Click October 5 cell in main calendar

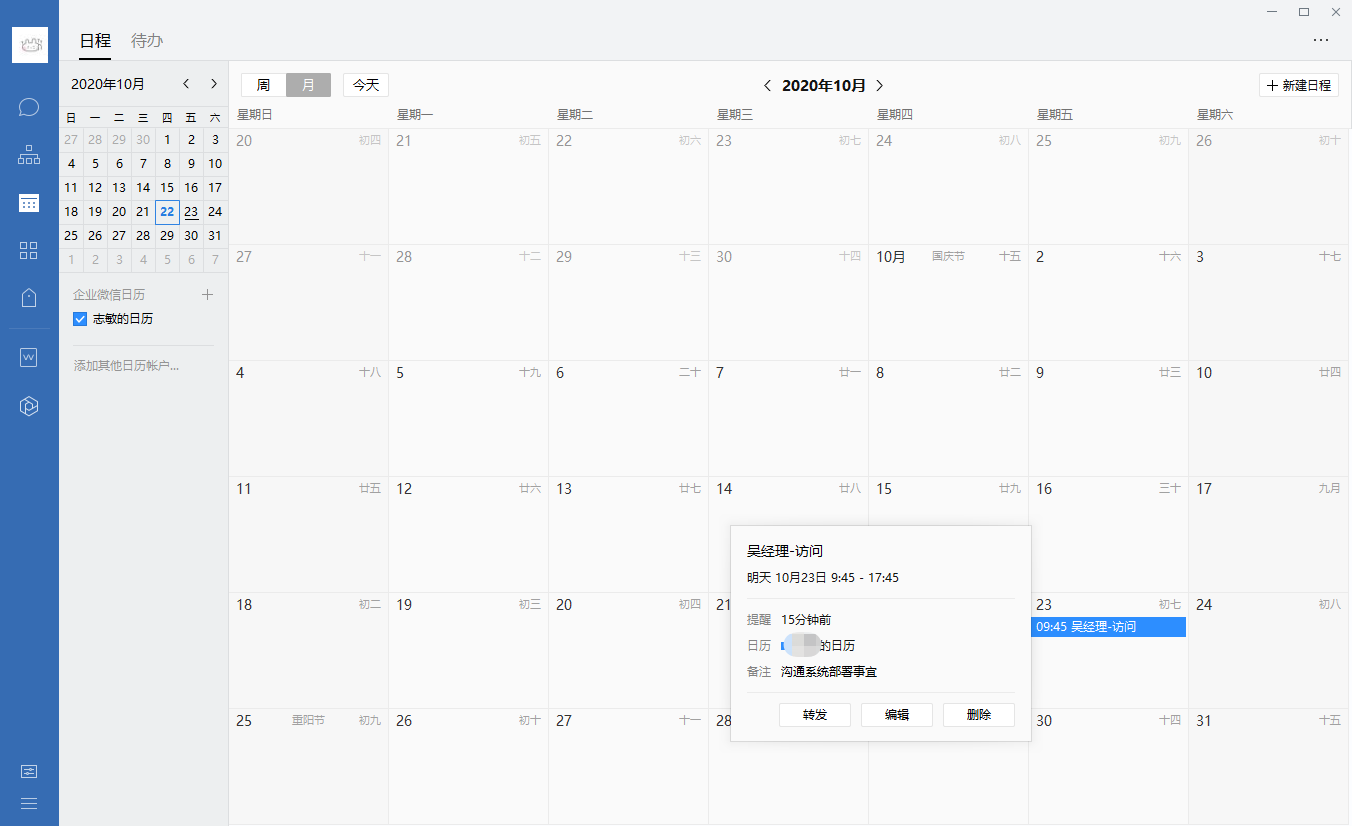pos(468,418)
